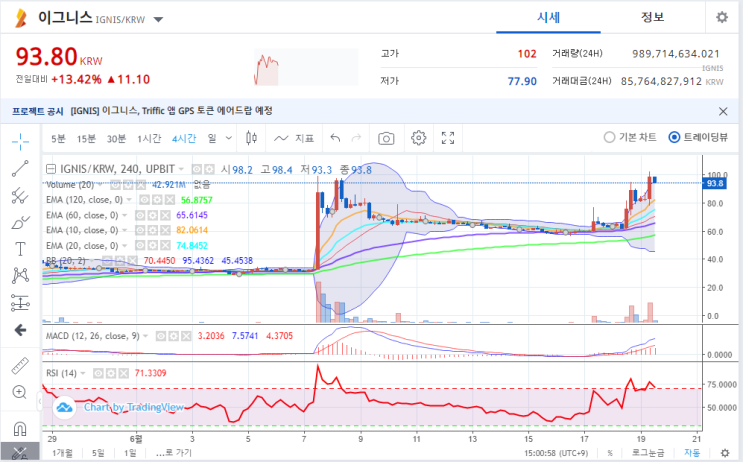743x462 pixels.
Task: Open settings for EMA 120 indicator
Action: pos(157,200)
